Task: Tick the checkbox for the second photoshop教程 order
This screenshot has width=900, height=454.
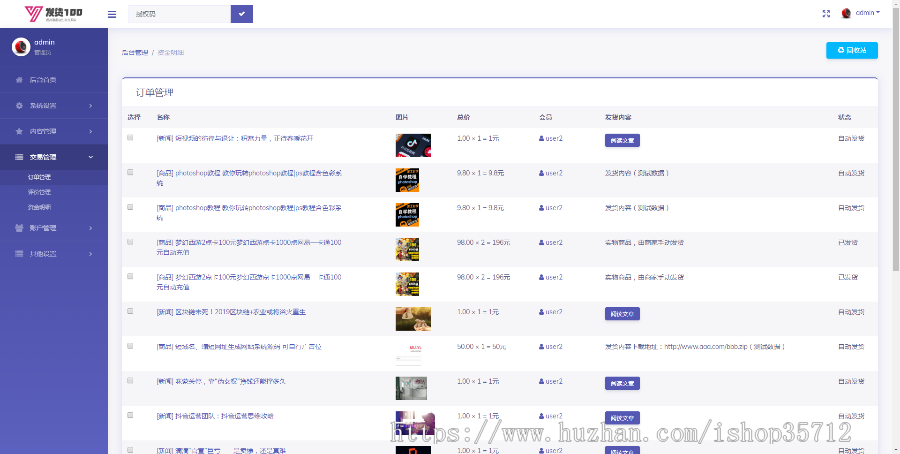Action: point(130,207)
